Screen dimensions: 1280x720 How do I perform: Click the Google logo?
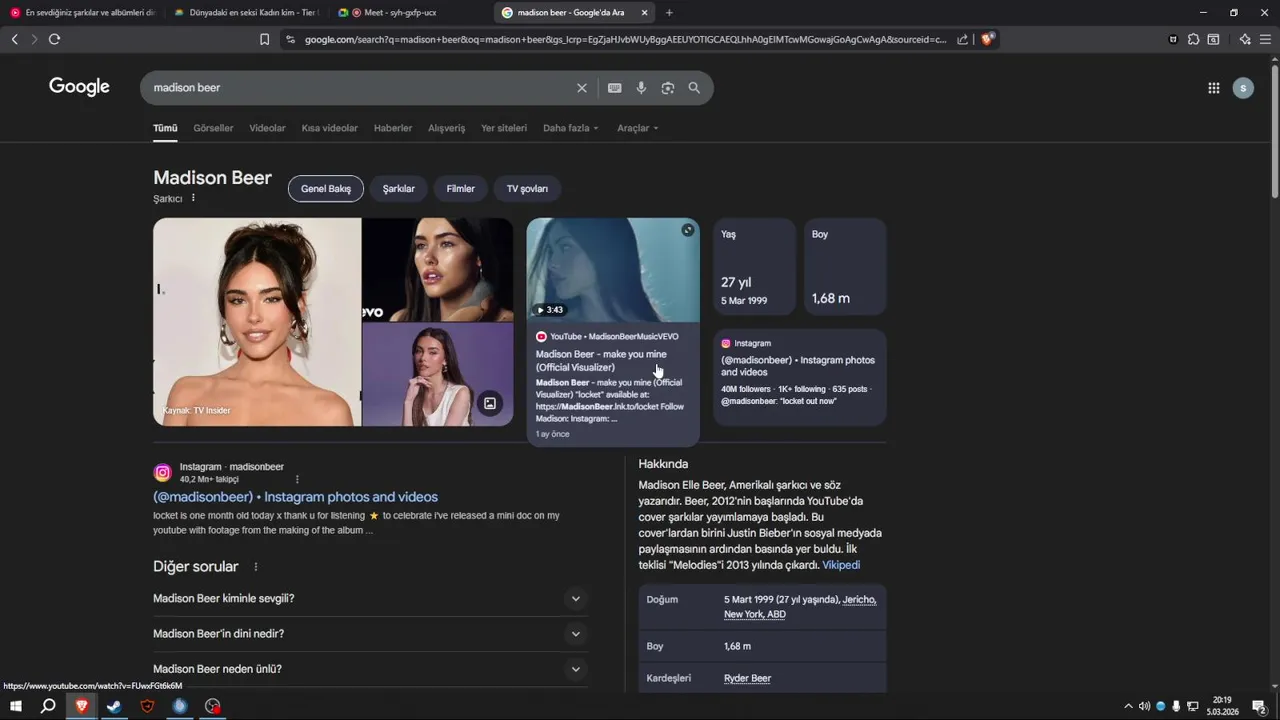pyautogui.click(x=79, y=87)
